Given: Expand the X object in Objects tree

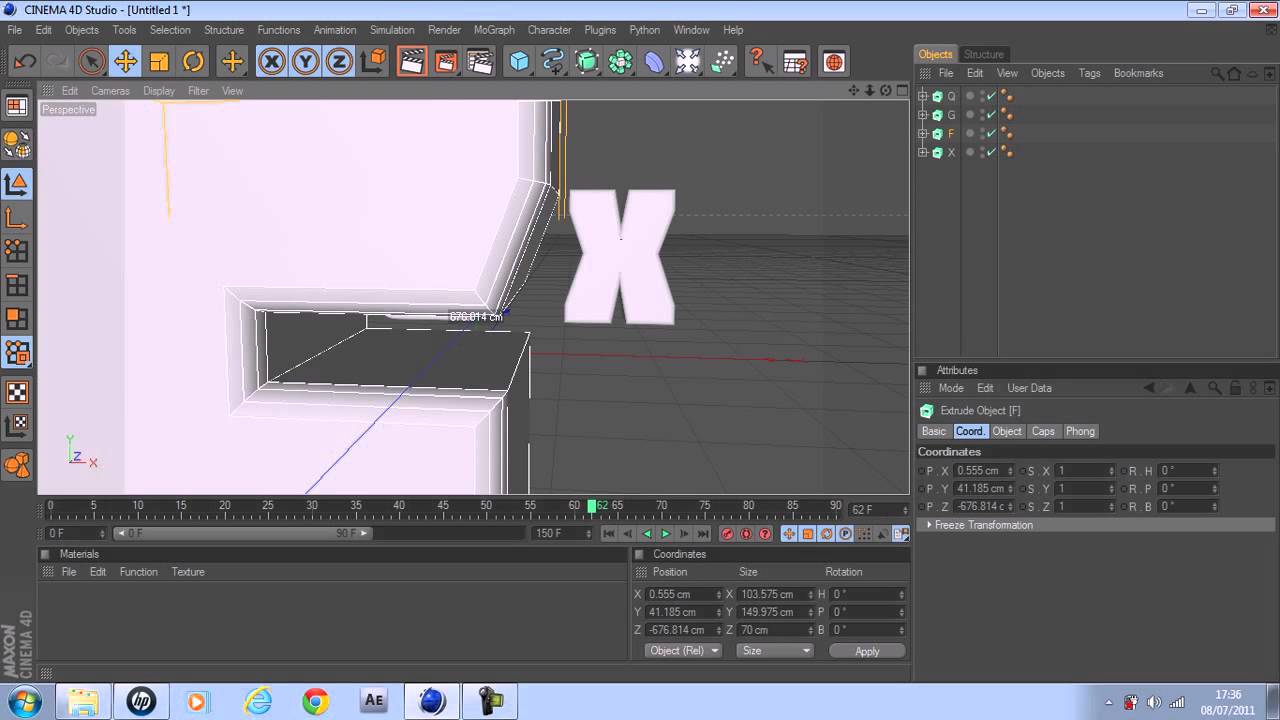Looking at the screenshot, I should (x=923, y=152).
